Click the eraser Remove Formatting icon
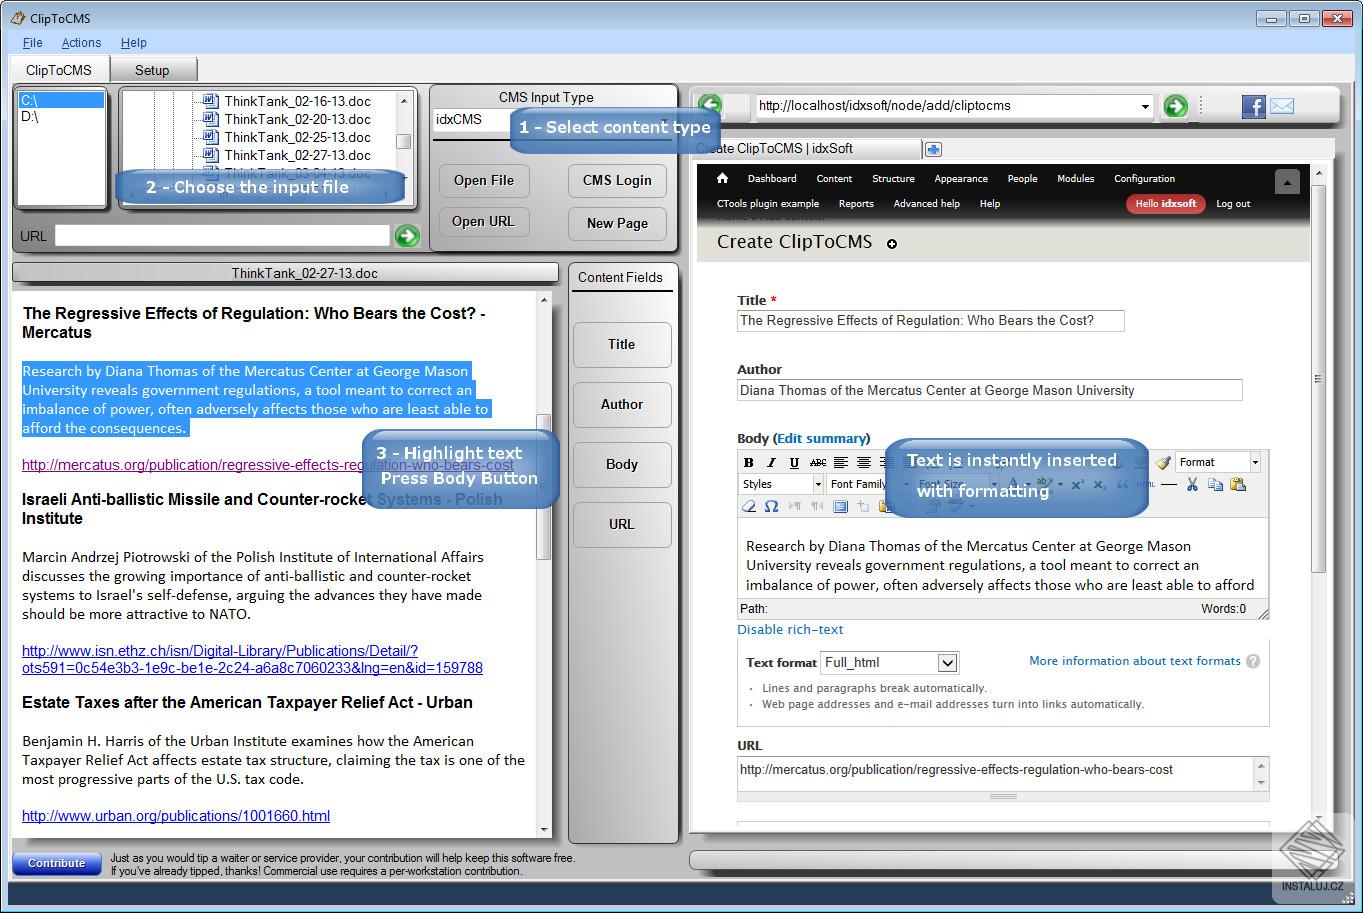This screenshot has height=913, width=1363. pyautogui.click(x=748, y=506)
